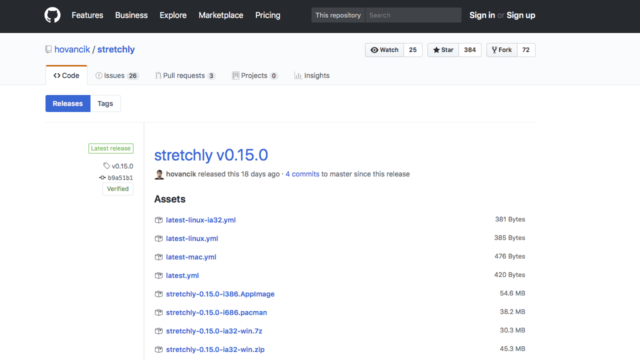
Task: Switch to the Tags sub-tab
Action: pos(105,104)
